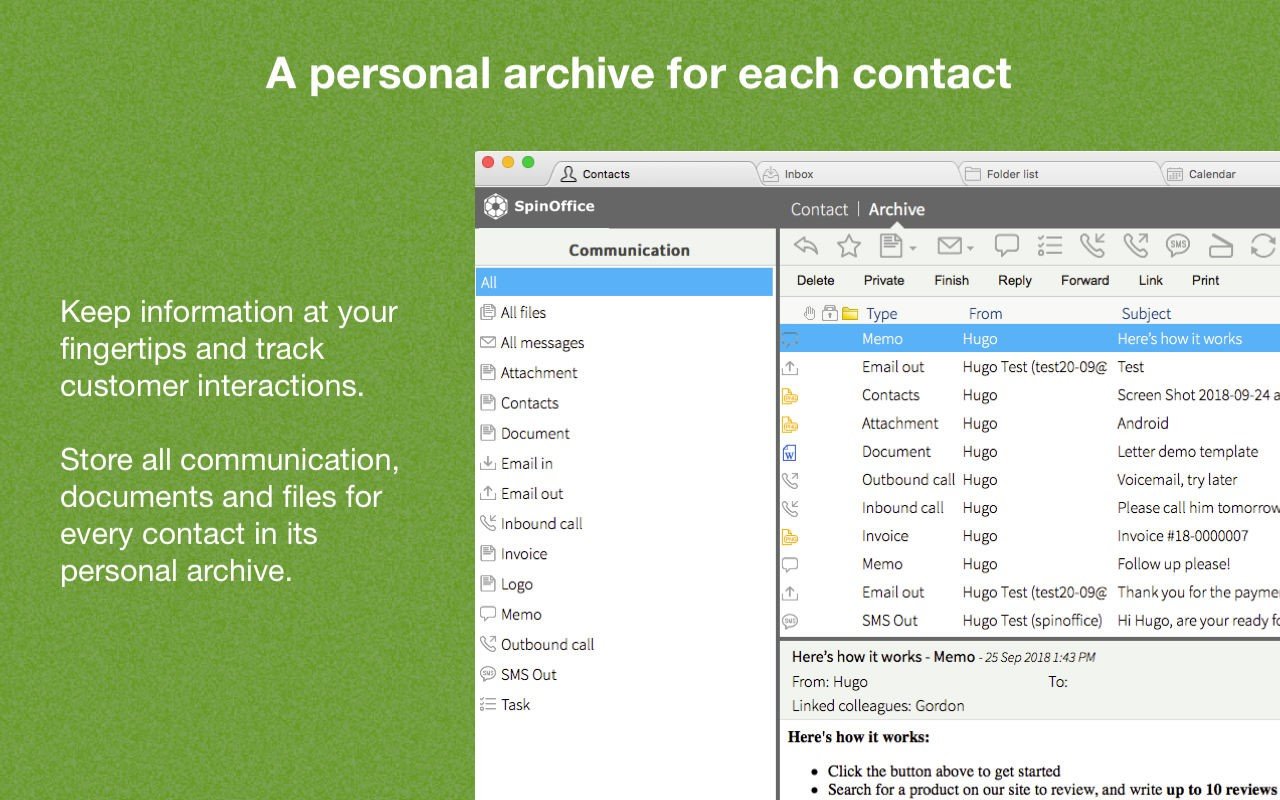The image size is (1280, 800).
Task: Select All messages filter
Action: (624, 342)
